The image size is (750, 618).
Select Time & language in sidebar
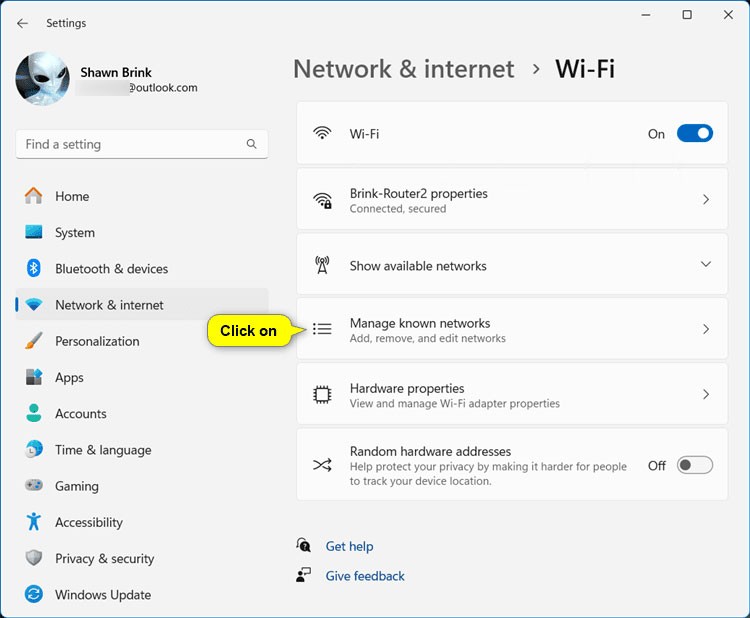[x=103, y=450]
